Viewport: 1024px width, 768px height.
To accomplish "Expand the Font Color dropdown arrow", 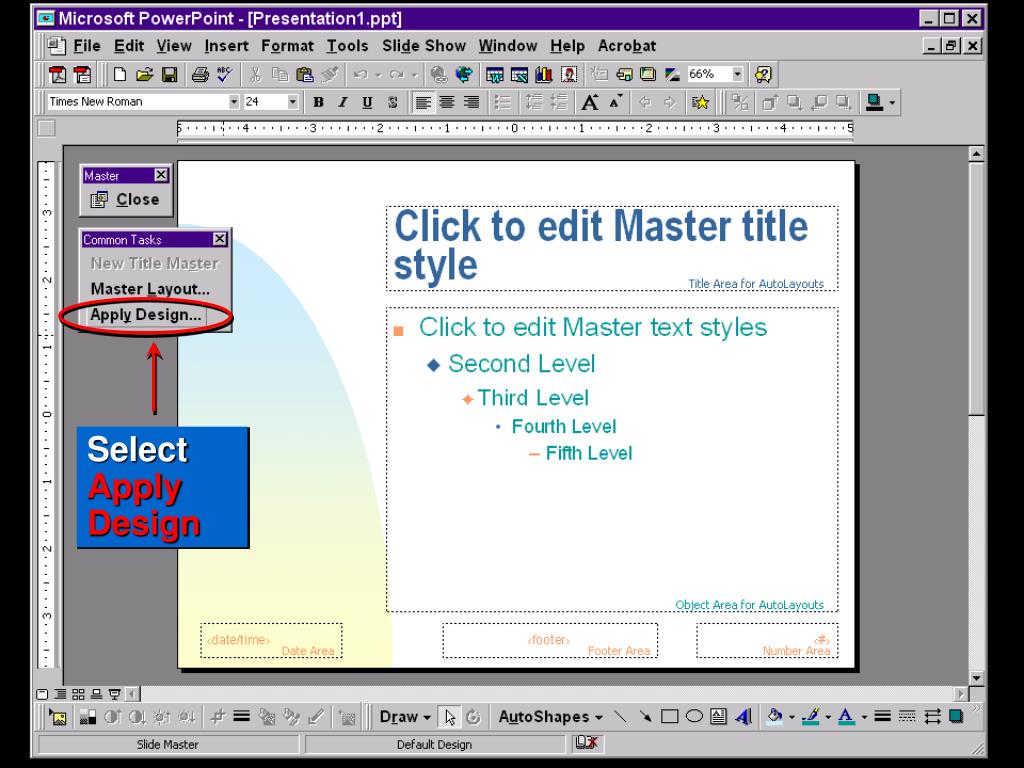I will tap(863, 718).
